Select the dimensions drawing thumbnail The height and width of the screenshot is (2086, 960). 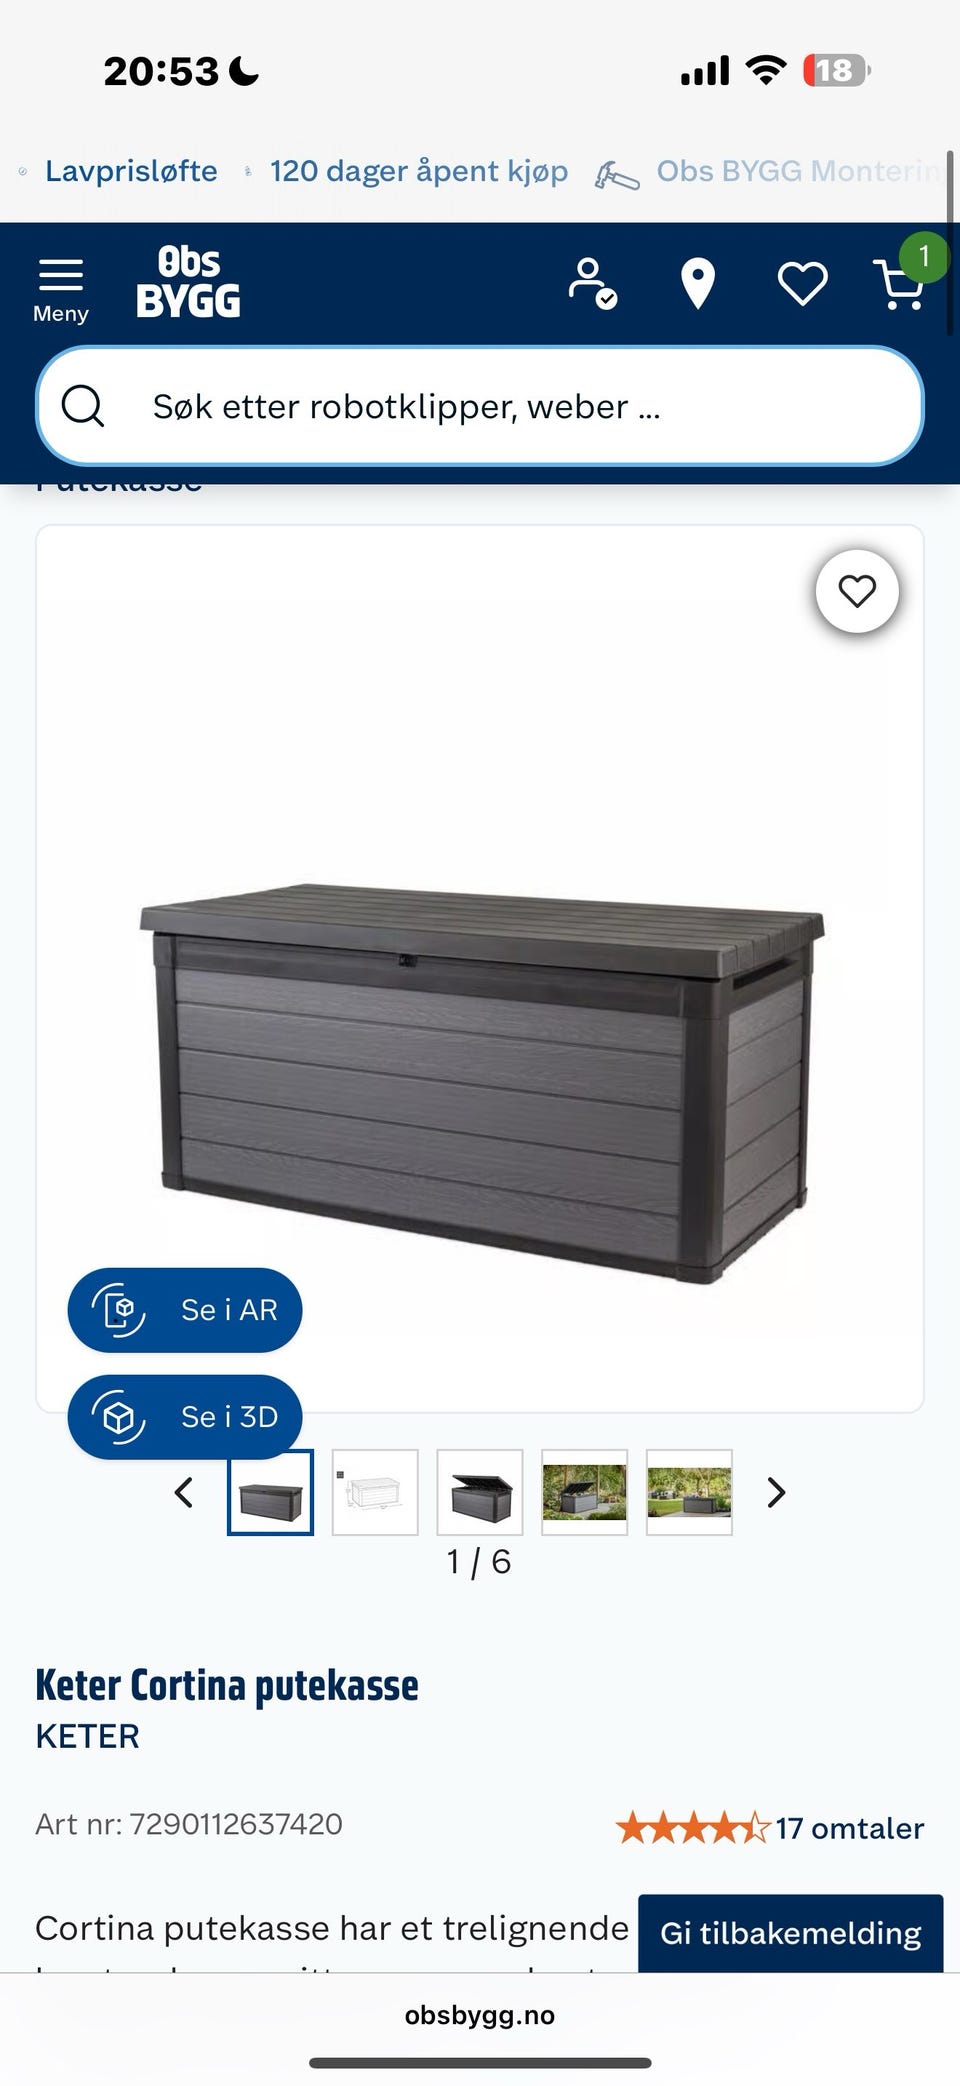pos(375,1492)
